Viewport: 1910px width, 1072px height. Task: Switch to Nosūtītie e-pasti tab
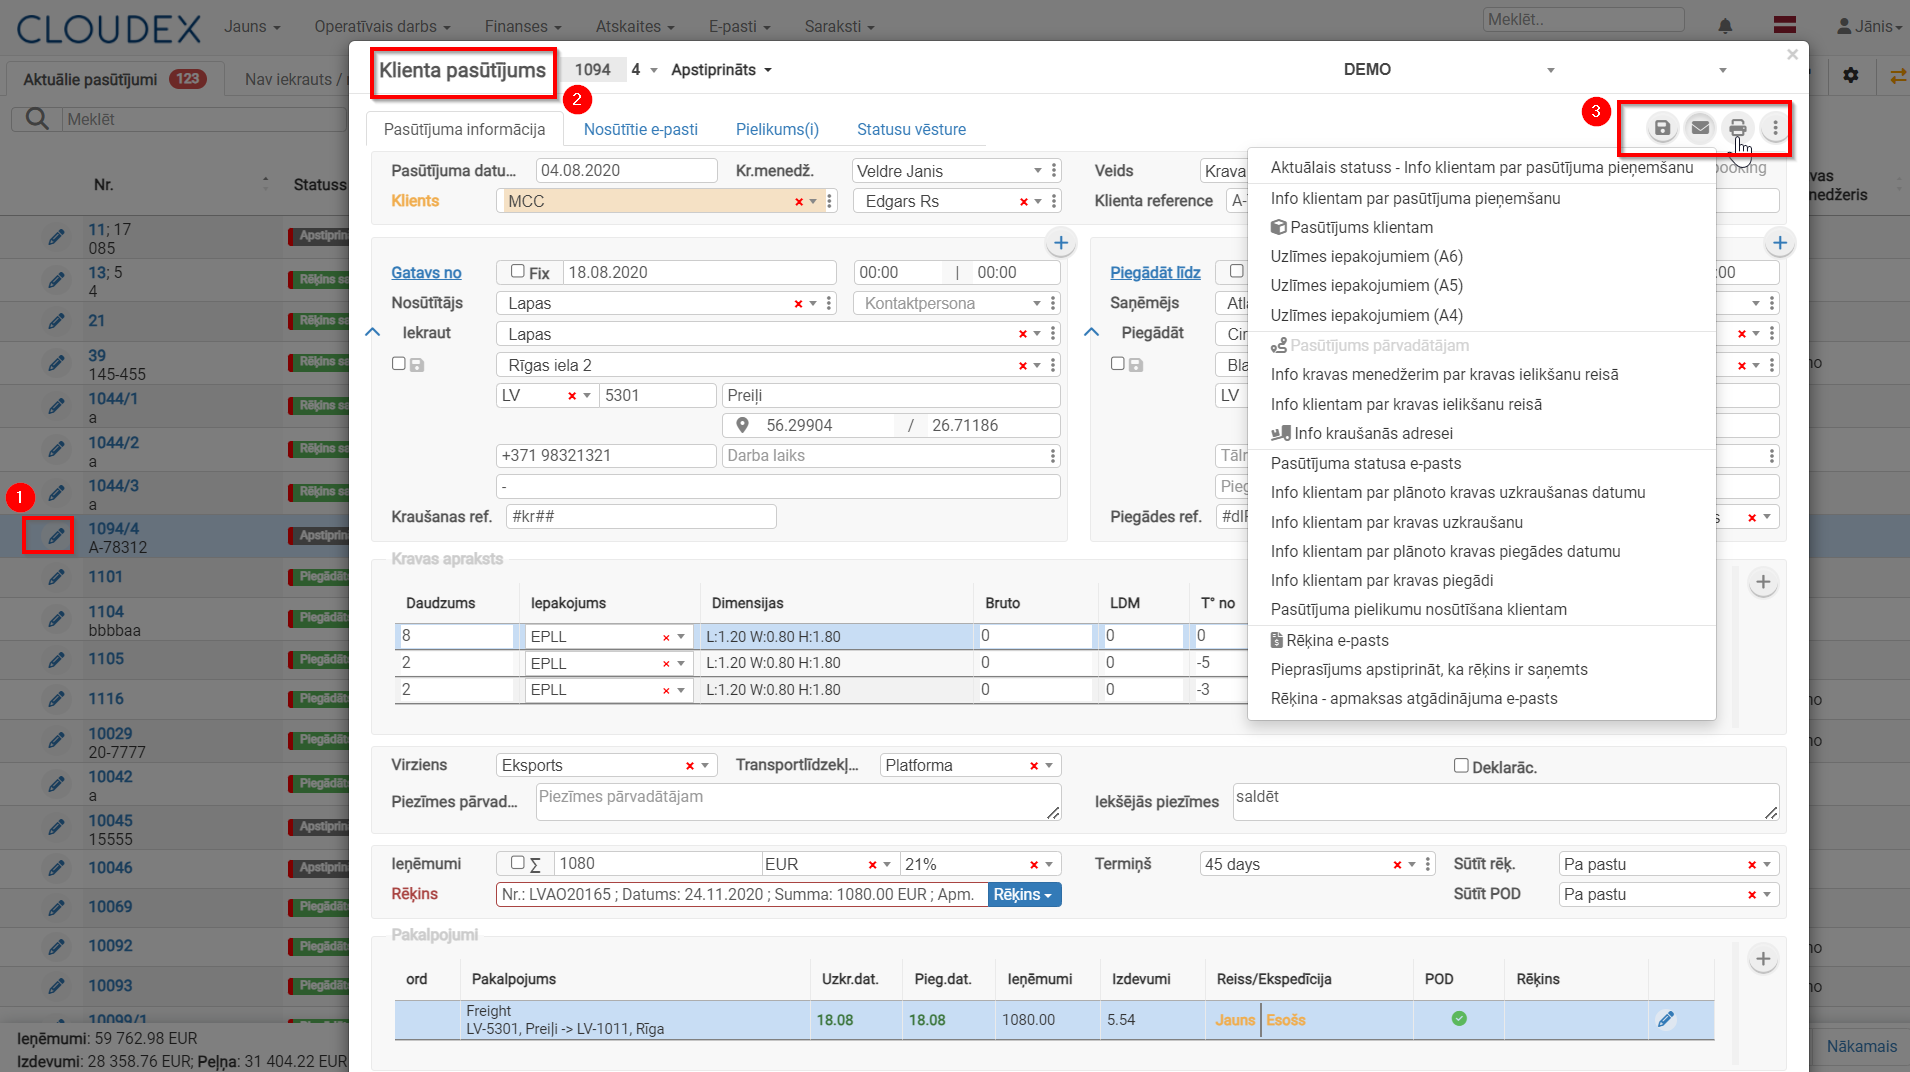click(641, 130)
